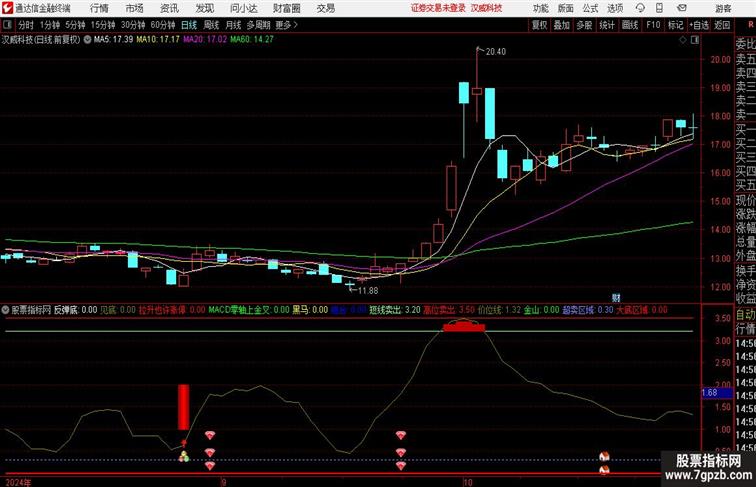
Task: Open the 交易 menu
Action: coord(325,8)
